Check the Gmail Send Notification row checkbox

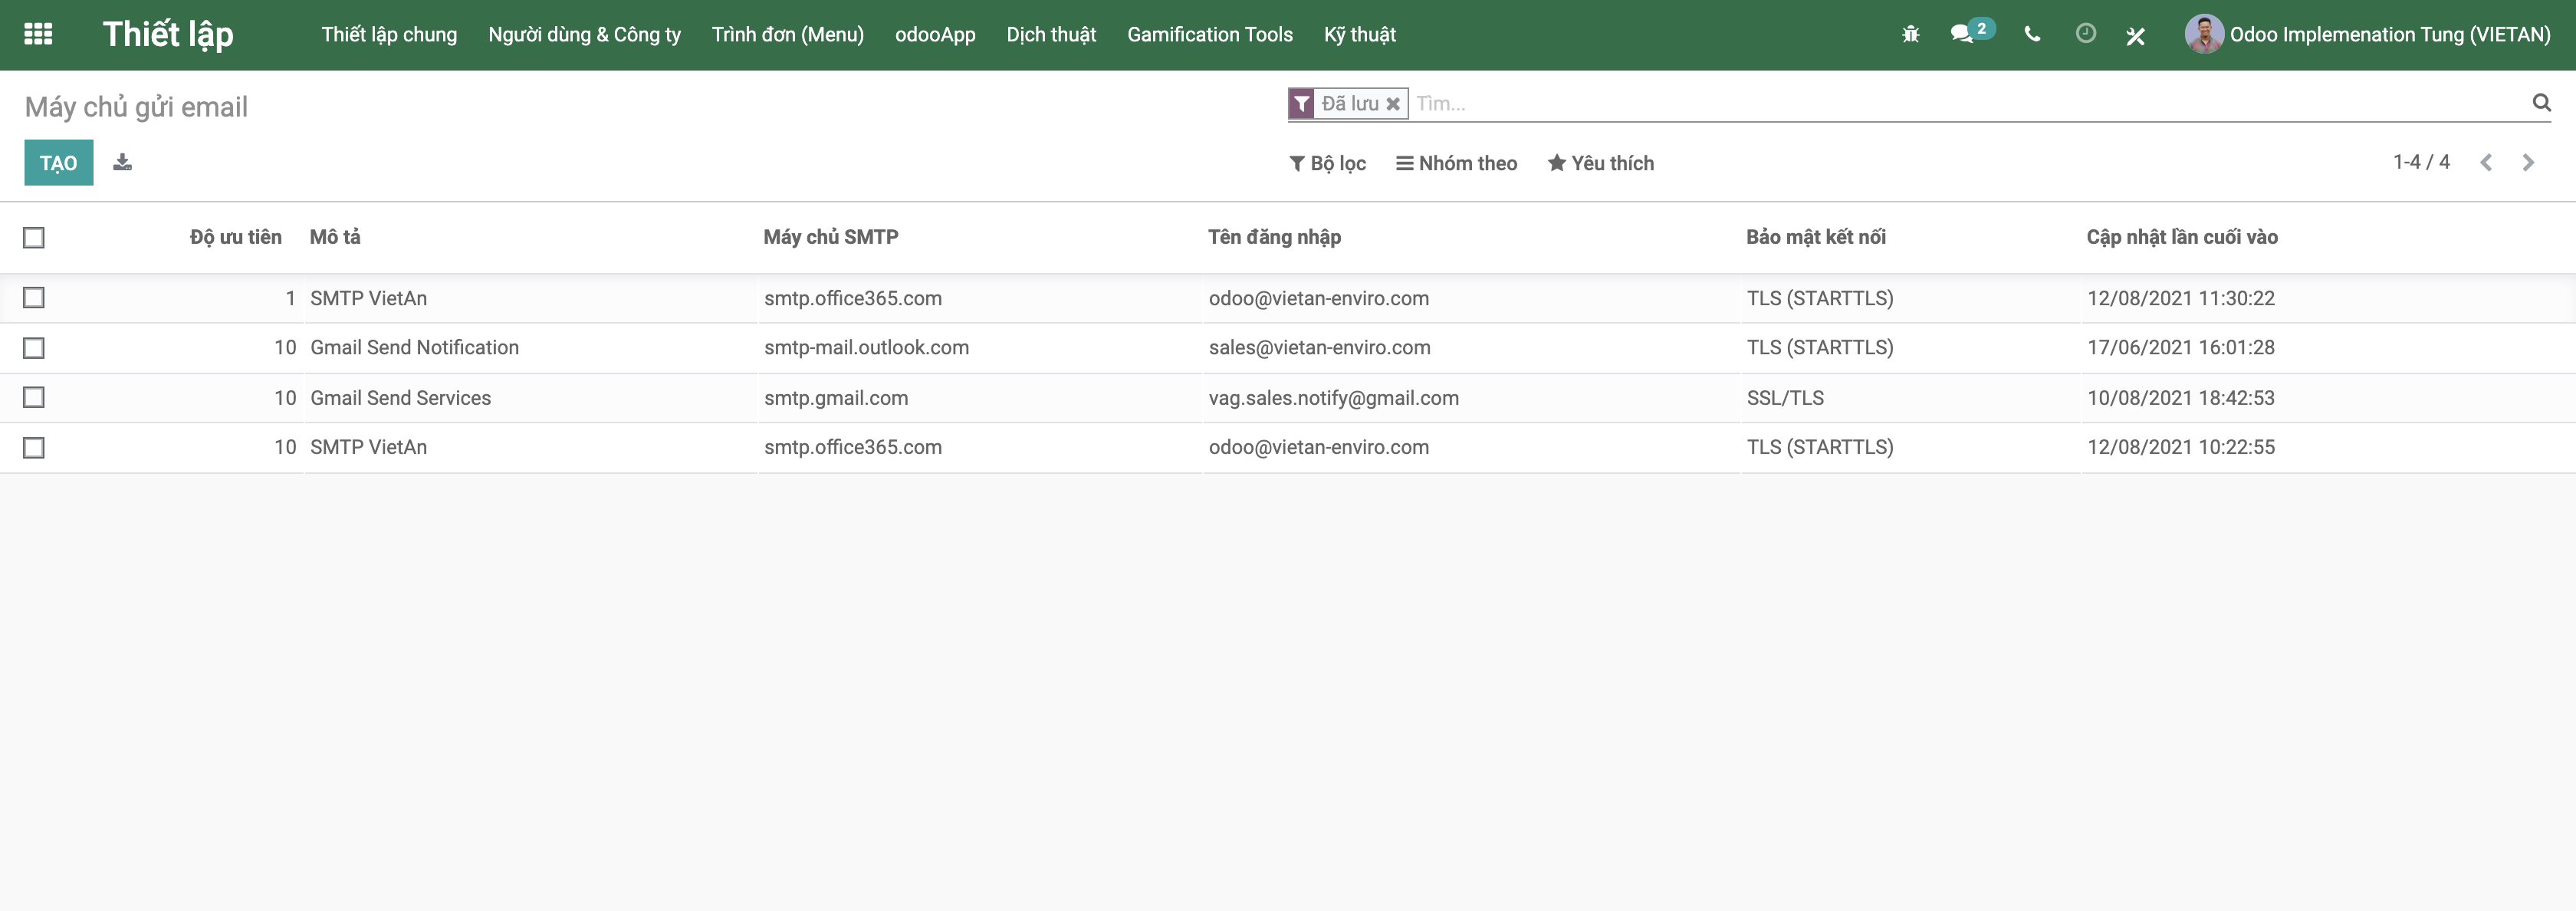35,347
